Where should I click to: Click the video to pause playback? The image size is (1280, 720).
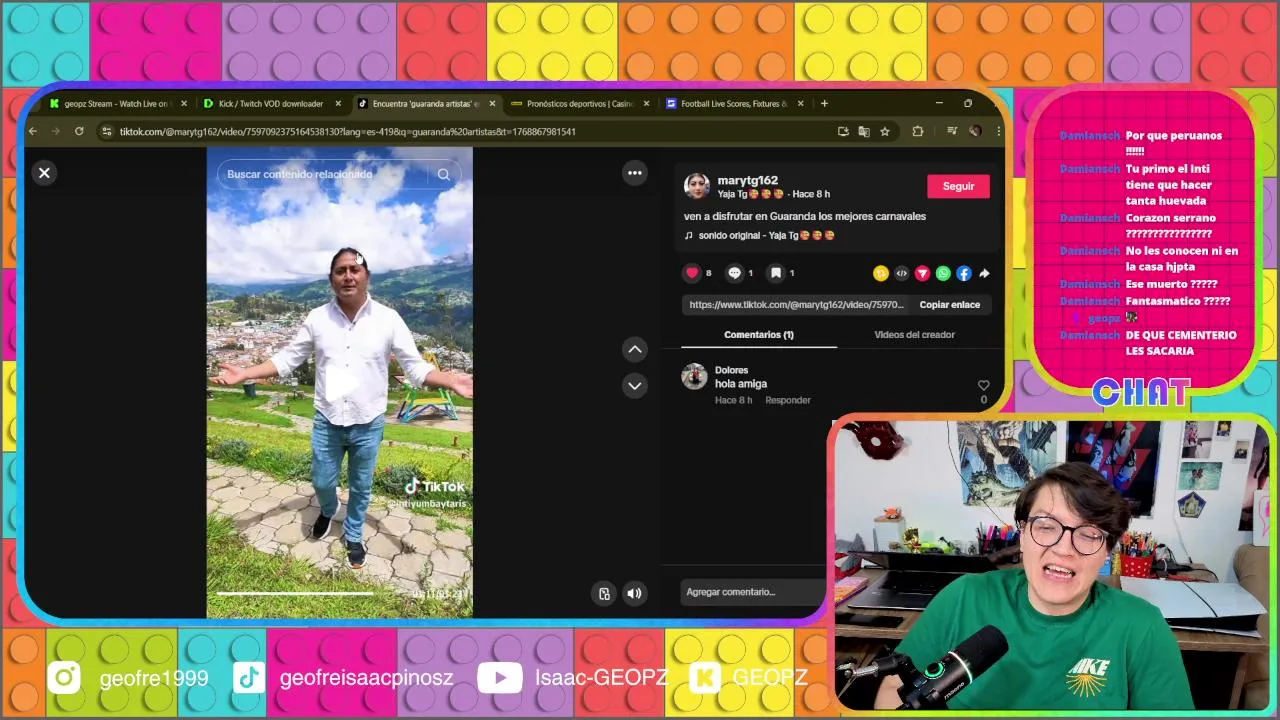340,383
